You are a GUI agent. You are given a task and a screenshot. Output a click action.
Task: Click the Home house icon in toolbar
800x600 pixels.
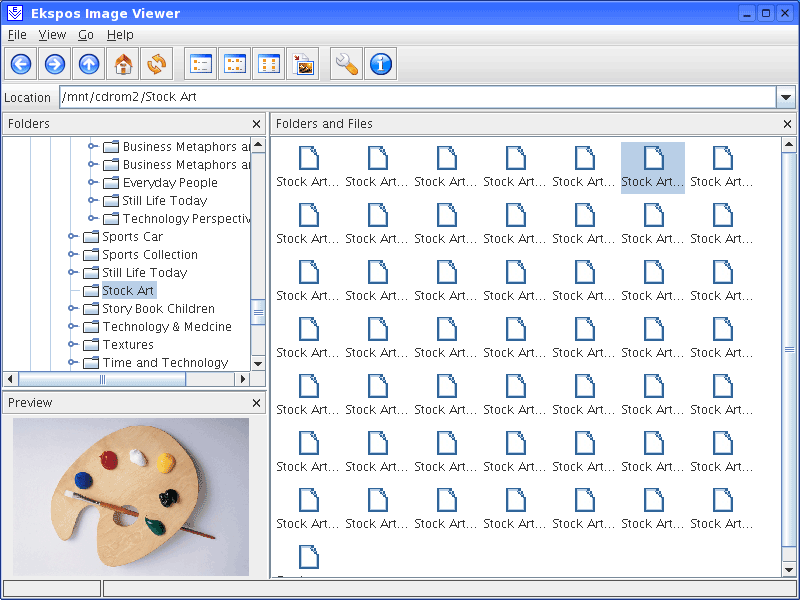coord(123,65)
